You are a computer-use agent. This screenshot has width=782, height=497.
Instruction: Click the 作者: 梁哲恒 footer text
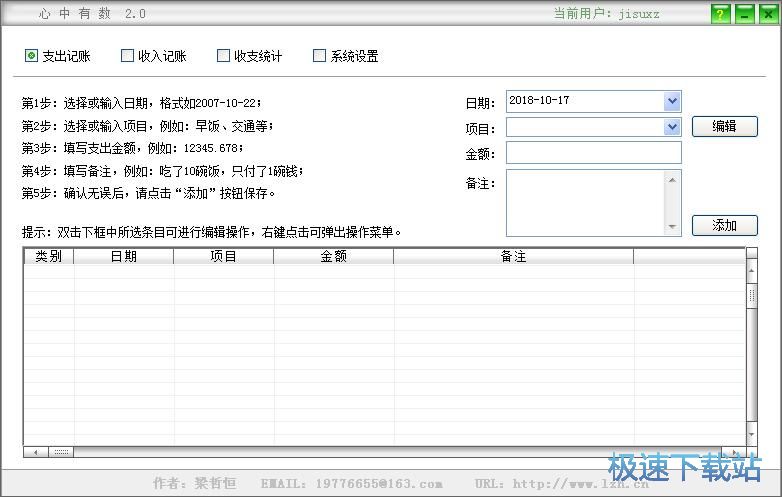(x=195, y=483)
